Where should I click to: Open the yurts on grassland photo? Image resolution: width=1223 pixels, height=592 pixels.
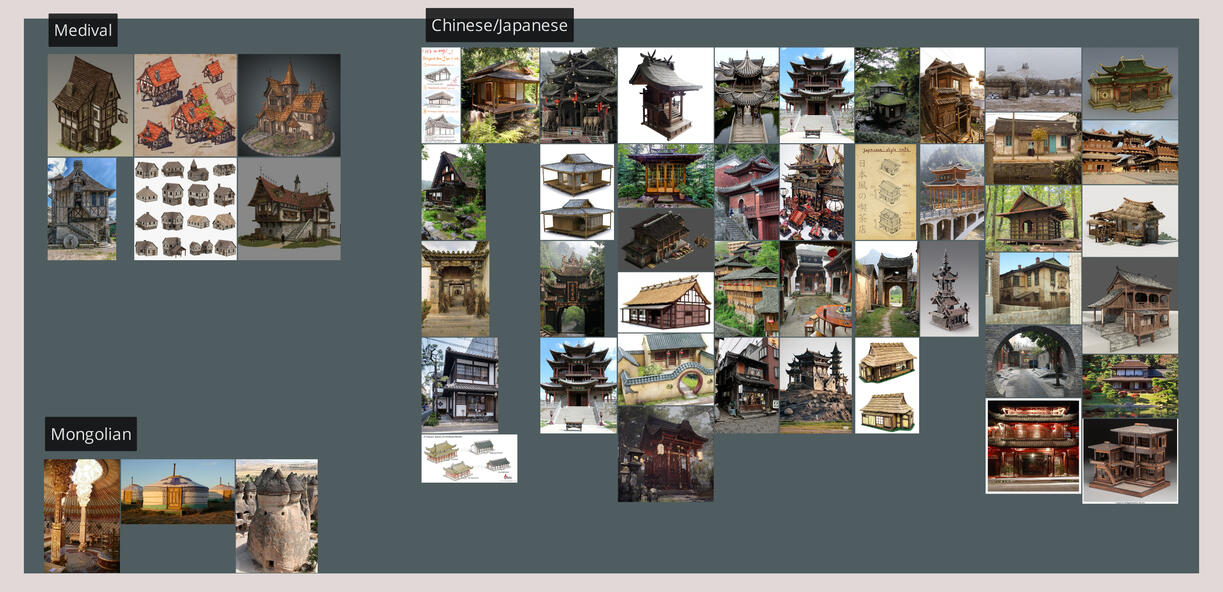pyautogui.click(x=178, y=491)
